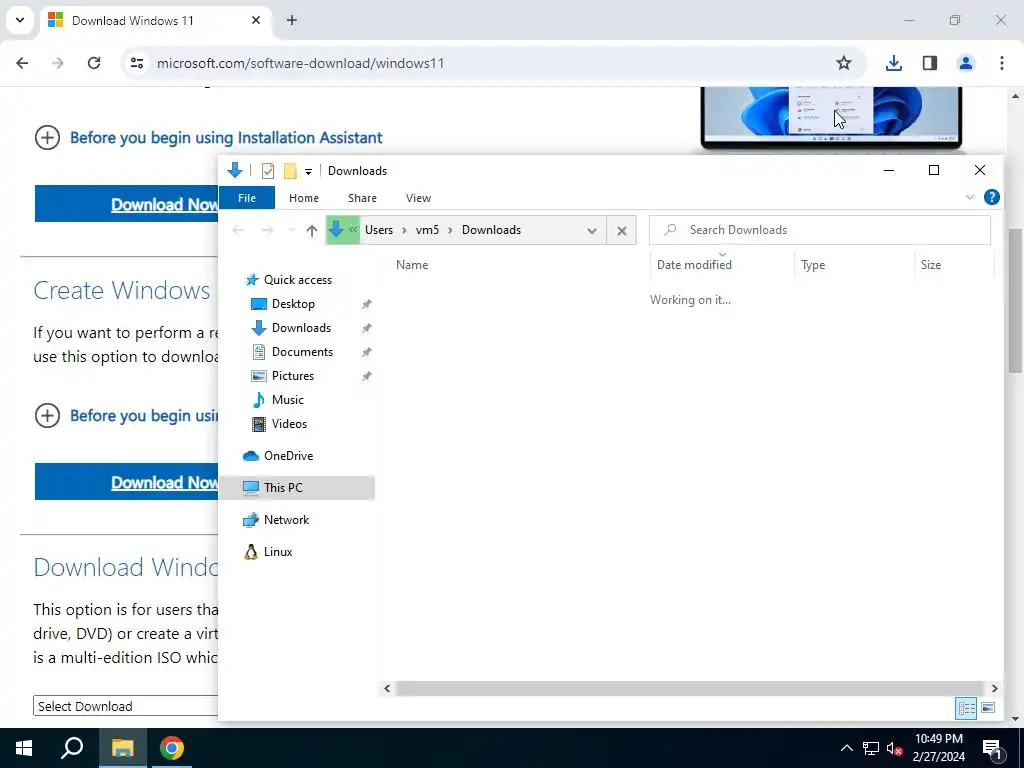Select Network in navigation pane
This screenshot has width=1024, height=768.
(286, 520)
